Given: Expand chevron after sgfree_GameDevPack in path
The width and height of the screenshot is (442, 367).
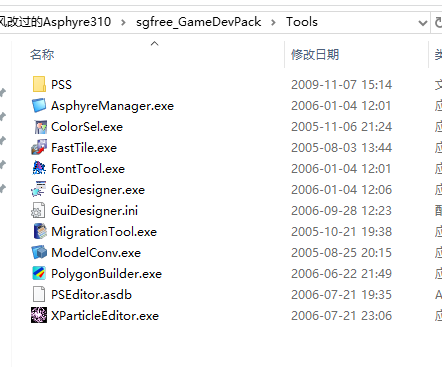Looking at the screenshot, I should (273, 22).
